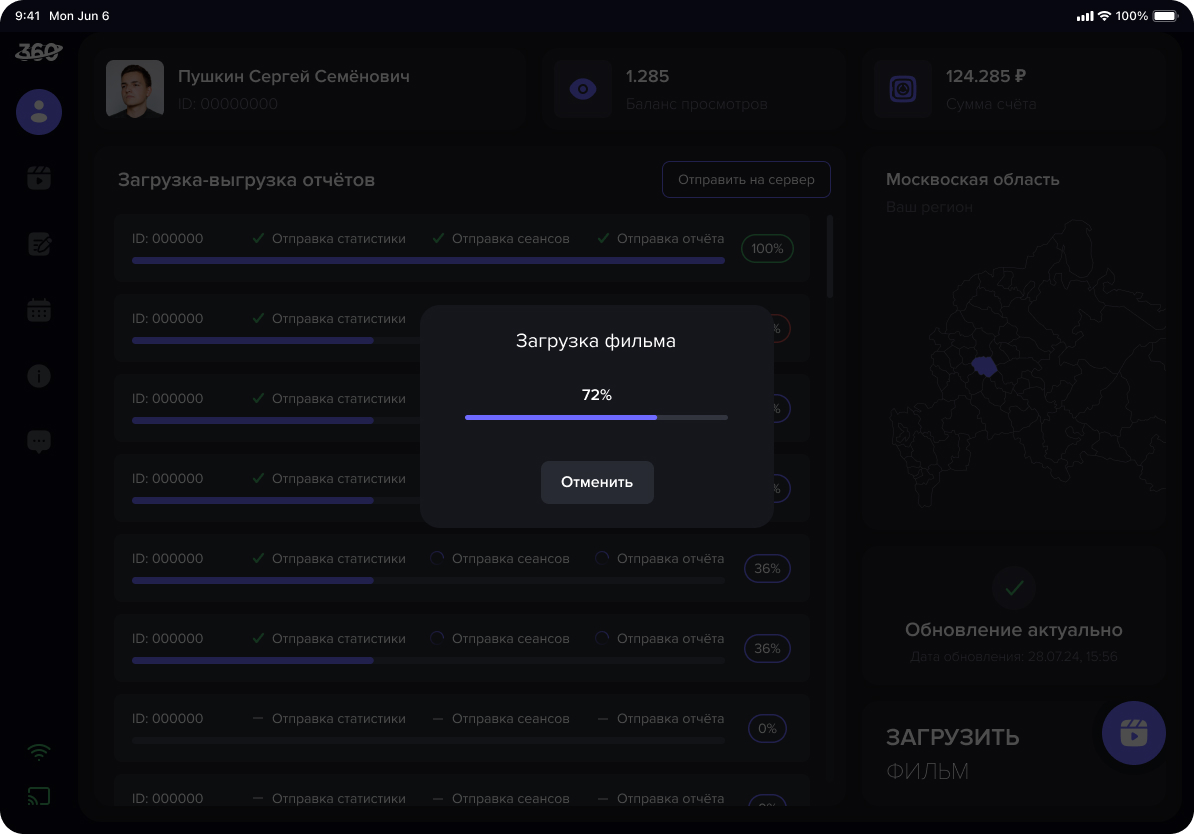Click the profile photo of Пушкин Сергей
The image size is (1194, 834).
(135, 89)
